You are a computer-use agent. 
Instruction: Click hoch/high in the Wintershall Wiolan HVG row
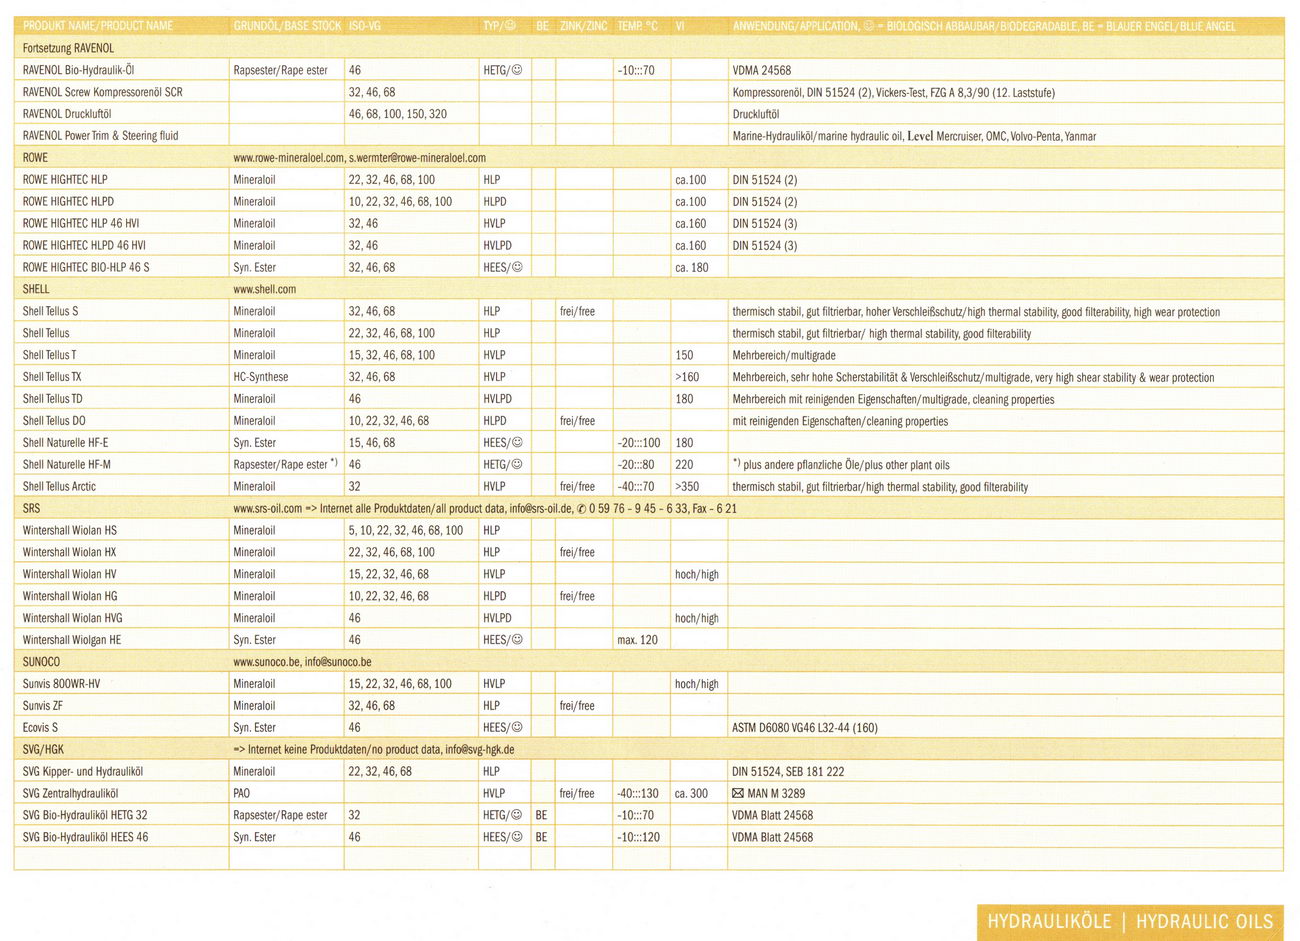(x=696, y=619)
